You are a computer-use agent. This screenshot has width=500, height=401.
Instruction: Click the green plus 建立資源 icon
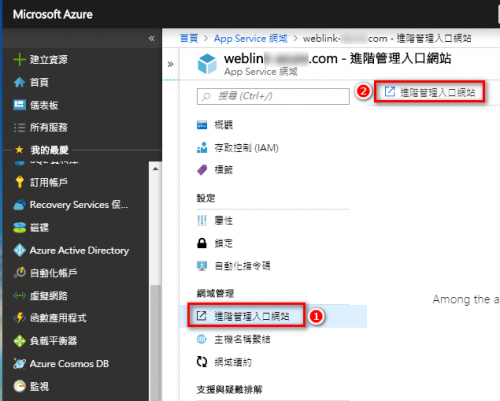[19, 60]
